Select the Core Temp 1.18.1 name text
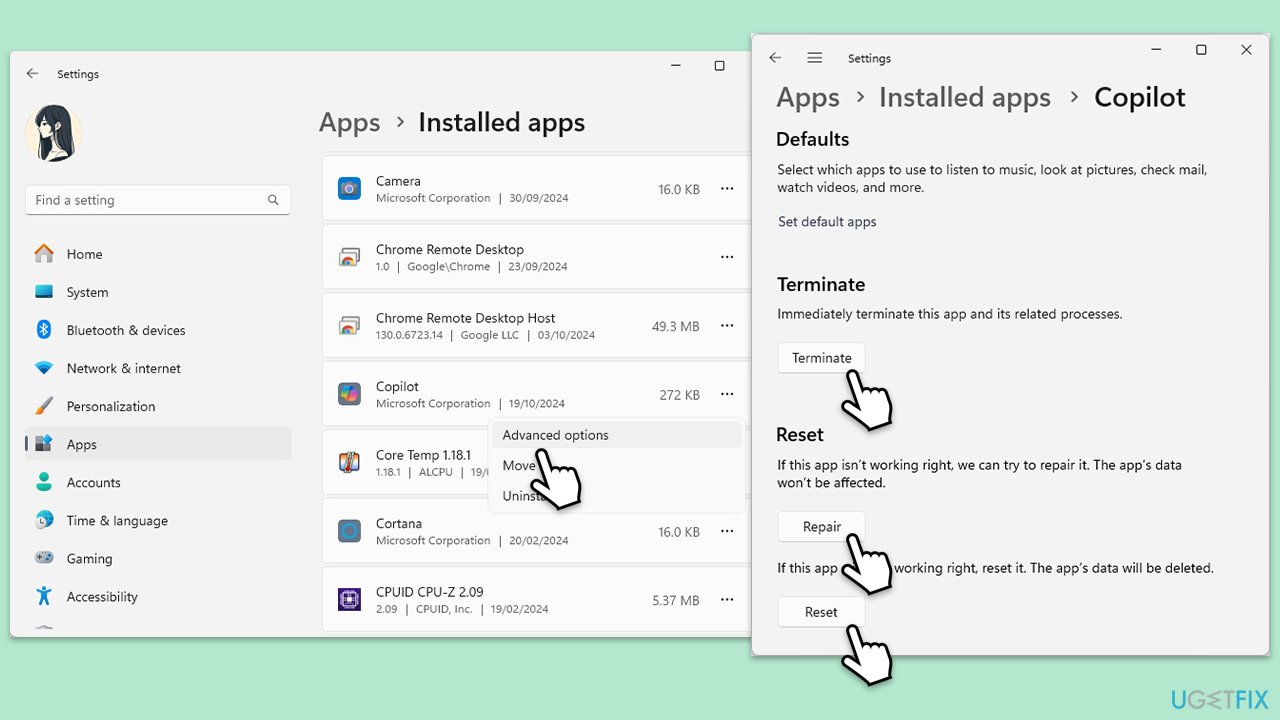 (x=423, y=455)
